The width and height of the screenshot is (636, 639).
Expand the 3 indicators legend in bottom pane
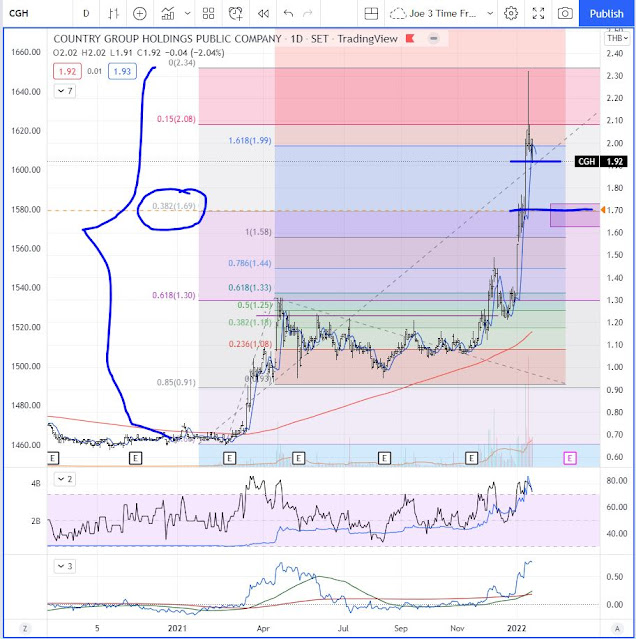tap(65, 566)
